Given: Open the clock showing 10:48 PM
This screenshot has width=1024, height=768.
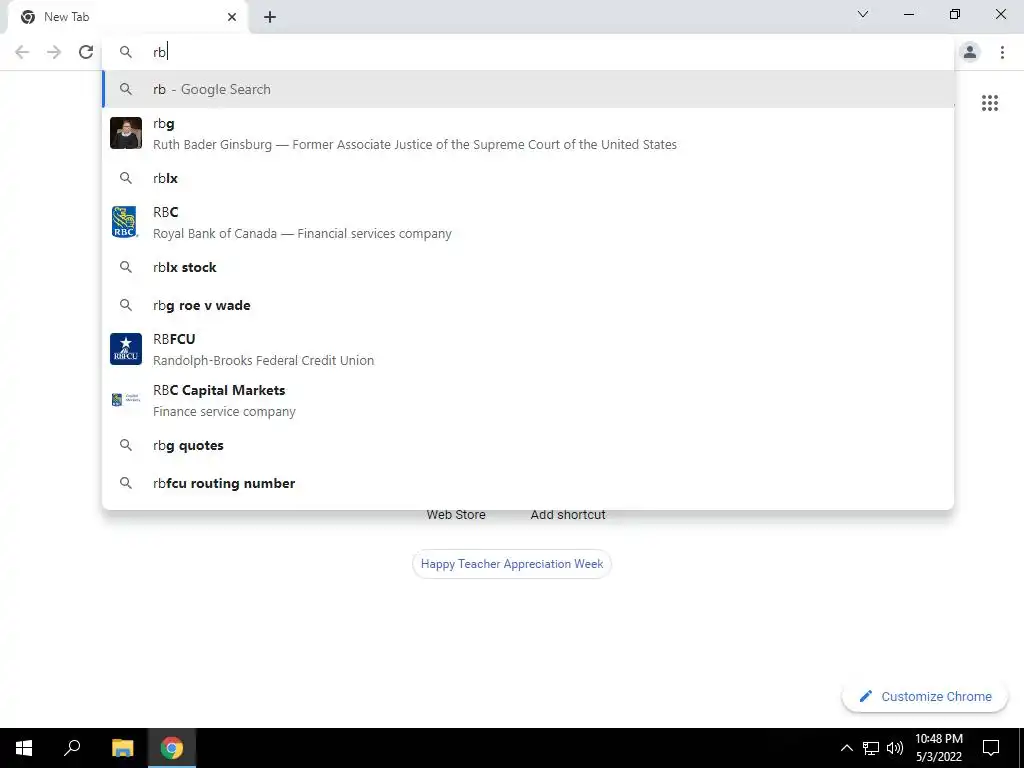Looking at the screenshot, I should pos(938,748).
